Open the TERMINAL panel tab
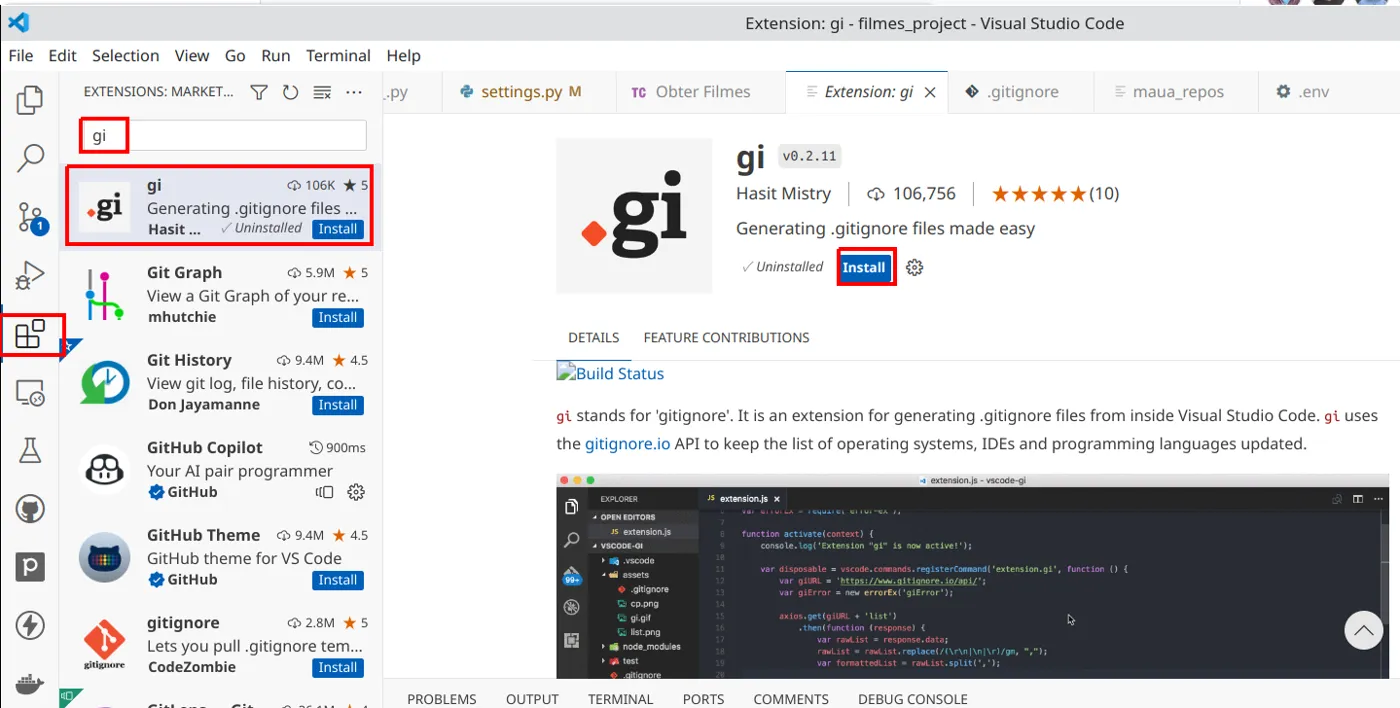Image resolution: width=1400 pixels, height=708 pixels. click(x=621, y=699)
